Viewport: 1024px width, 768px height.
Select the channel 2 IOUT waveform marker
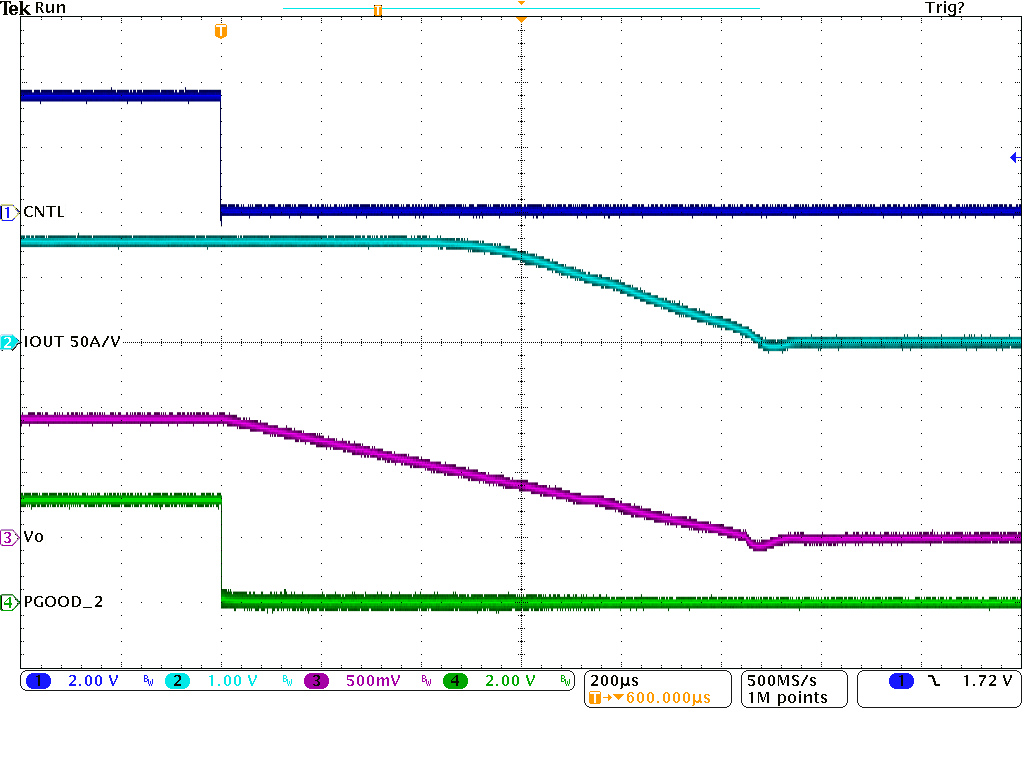9,343
